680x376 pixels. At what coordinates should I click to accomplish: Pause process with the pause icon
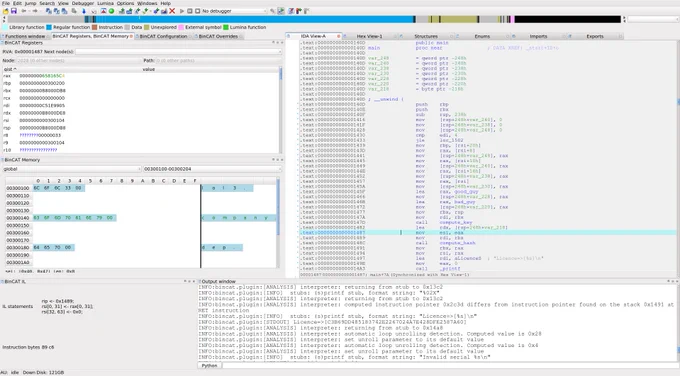(x=190, y=11)
